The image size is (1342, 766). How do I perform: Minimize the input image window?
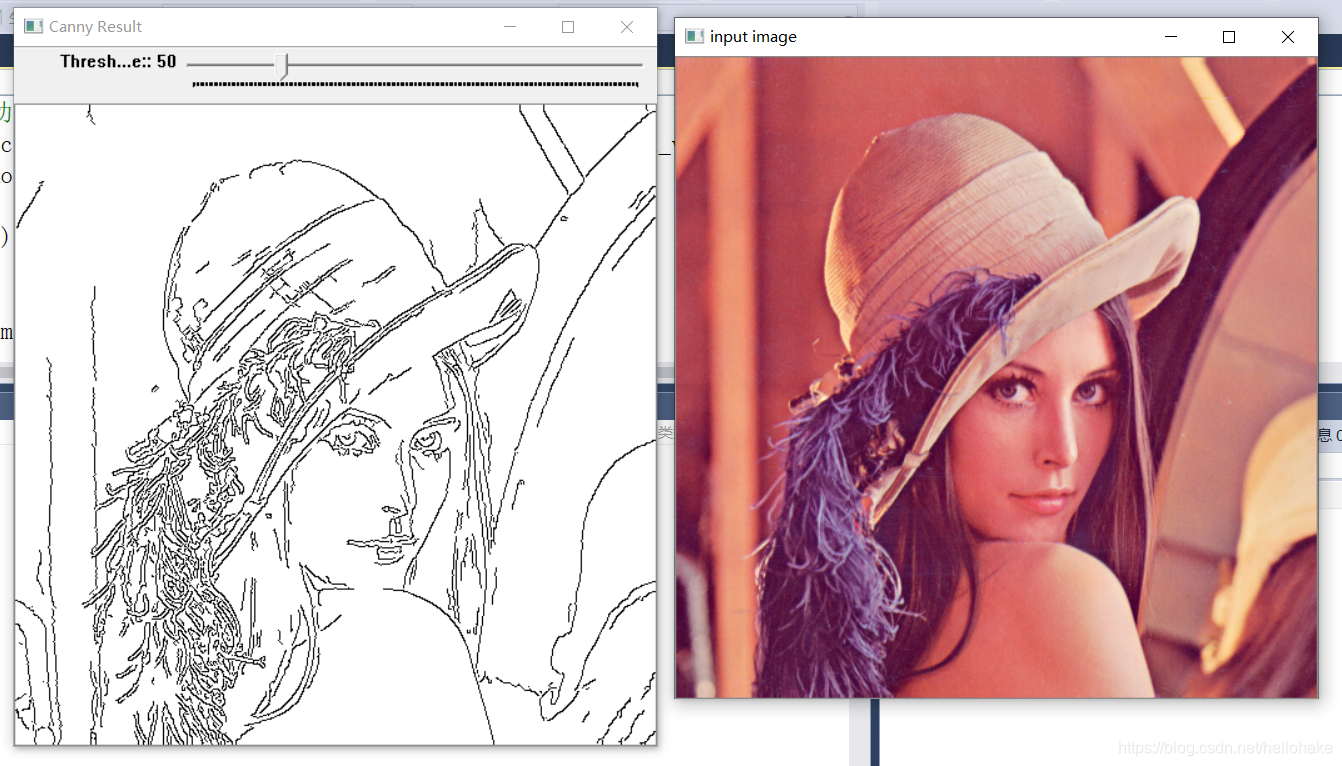[x=1171, y=37]
